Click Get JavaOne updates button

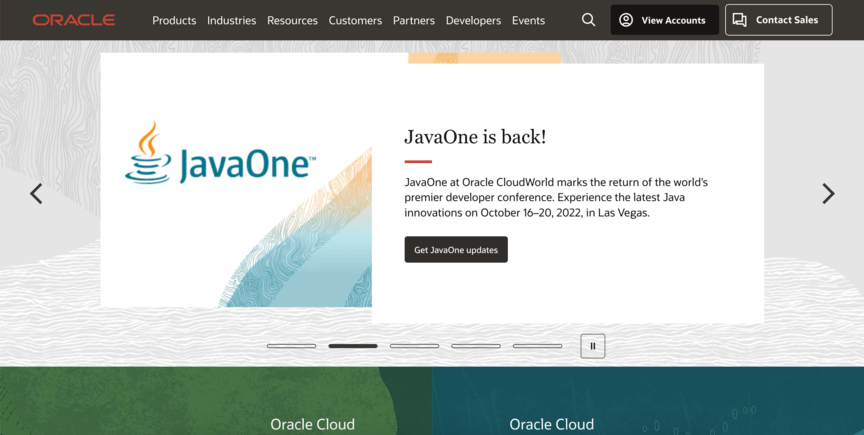coord(456,250)
